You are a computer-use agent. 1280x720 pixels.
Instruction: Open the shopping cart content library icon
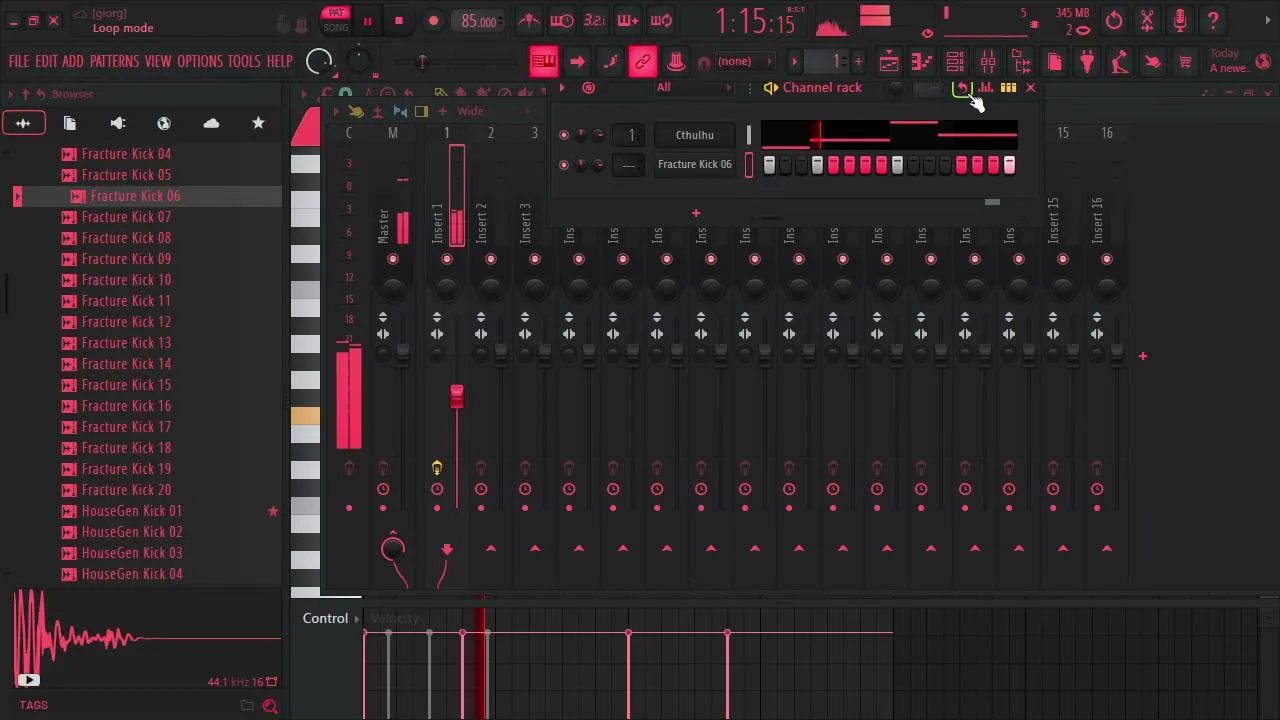point(1185,61)
